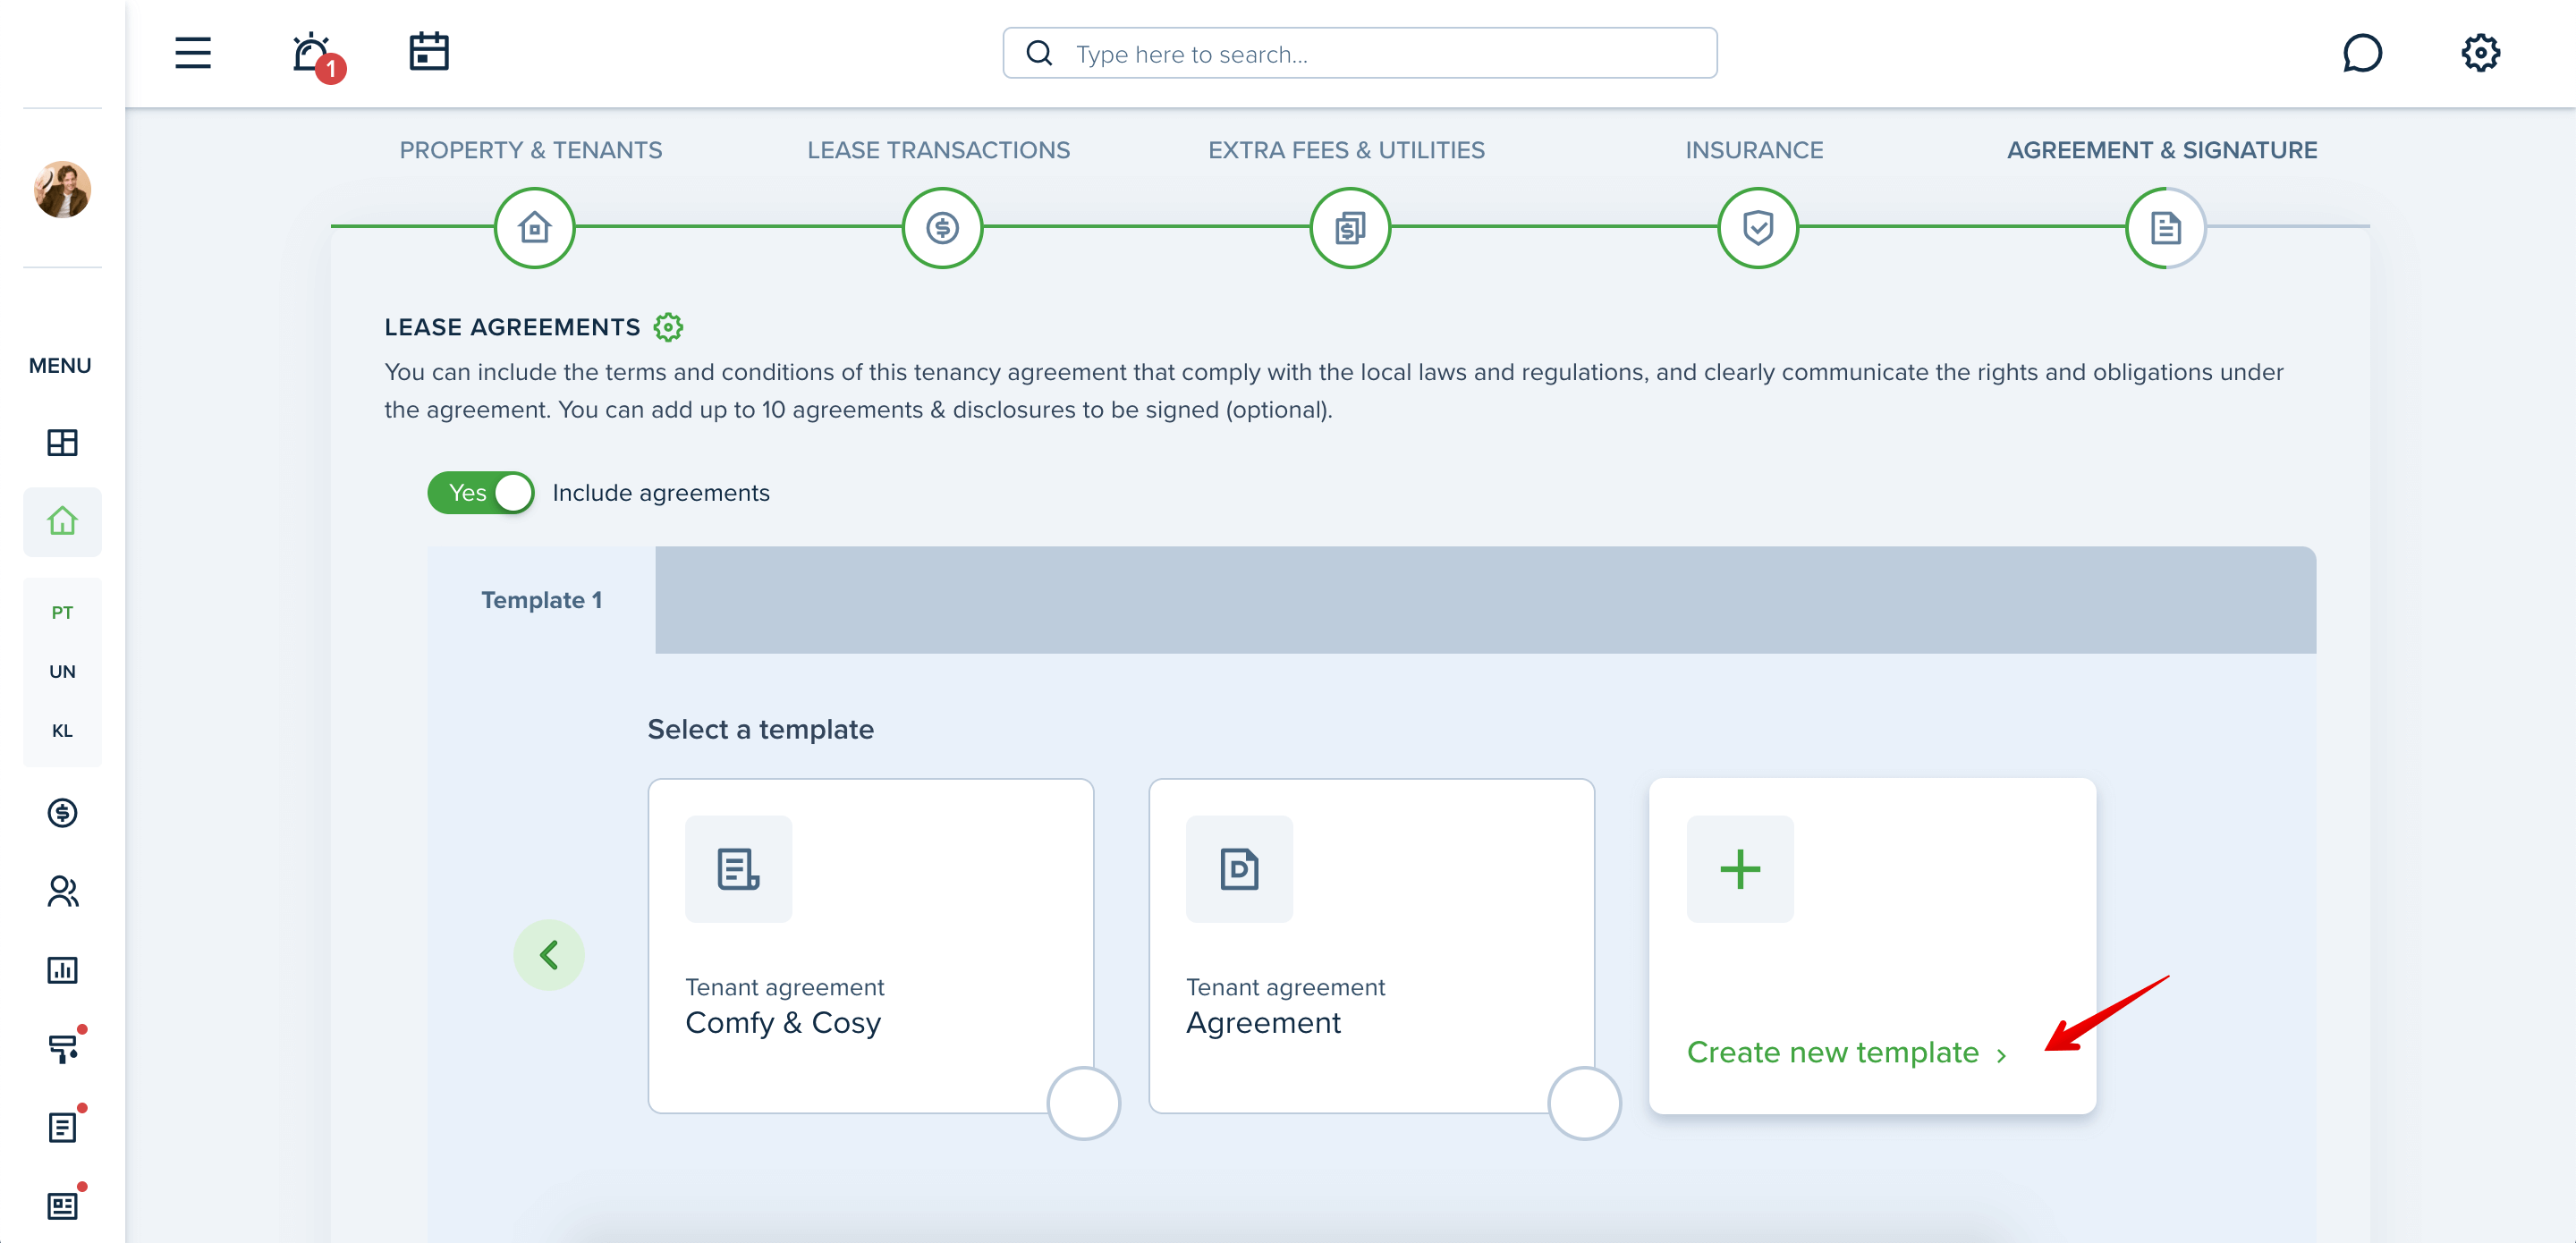The height and width of the screenshot is (1243, 2576).
Task: Click Create new template link
Action: (x=1846, y=1052)
